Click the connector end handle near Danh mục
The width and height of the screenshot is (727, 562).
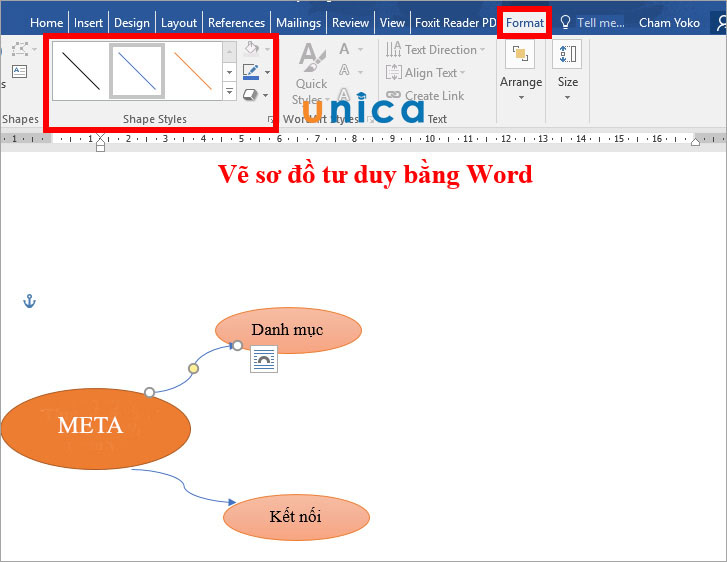(x=237, y=345)
